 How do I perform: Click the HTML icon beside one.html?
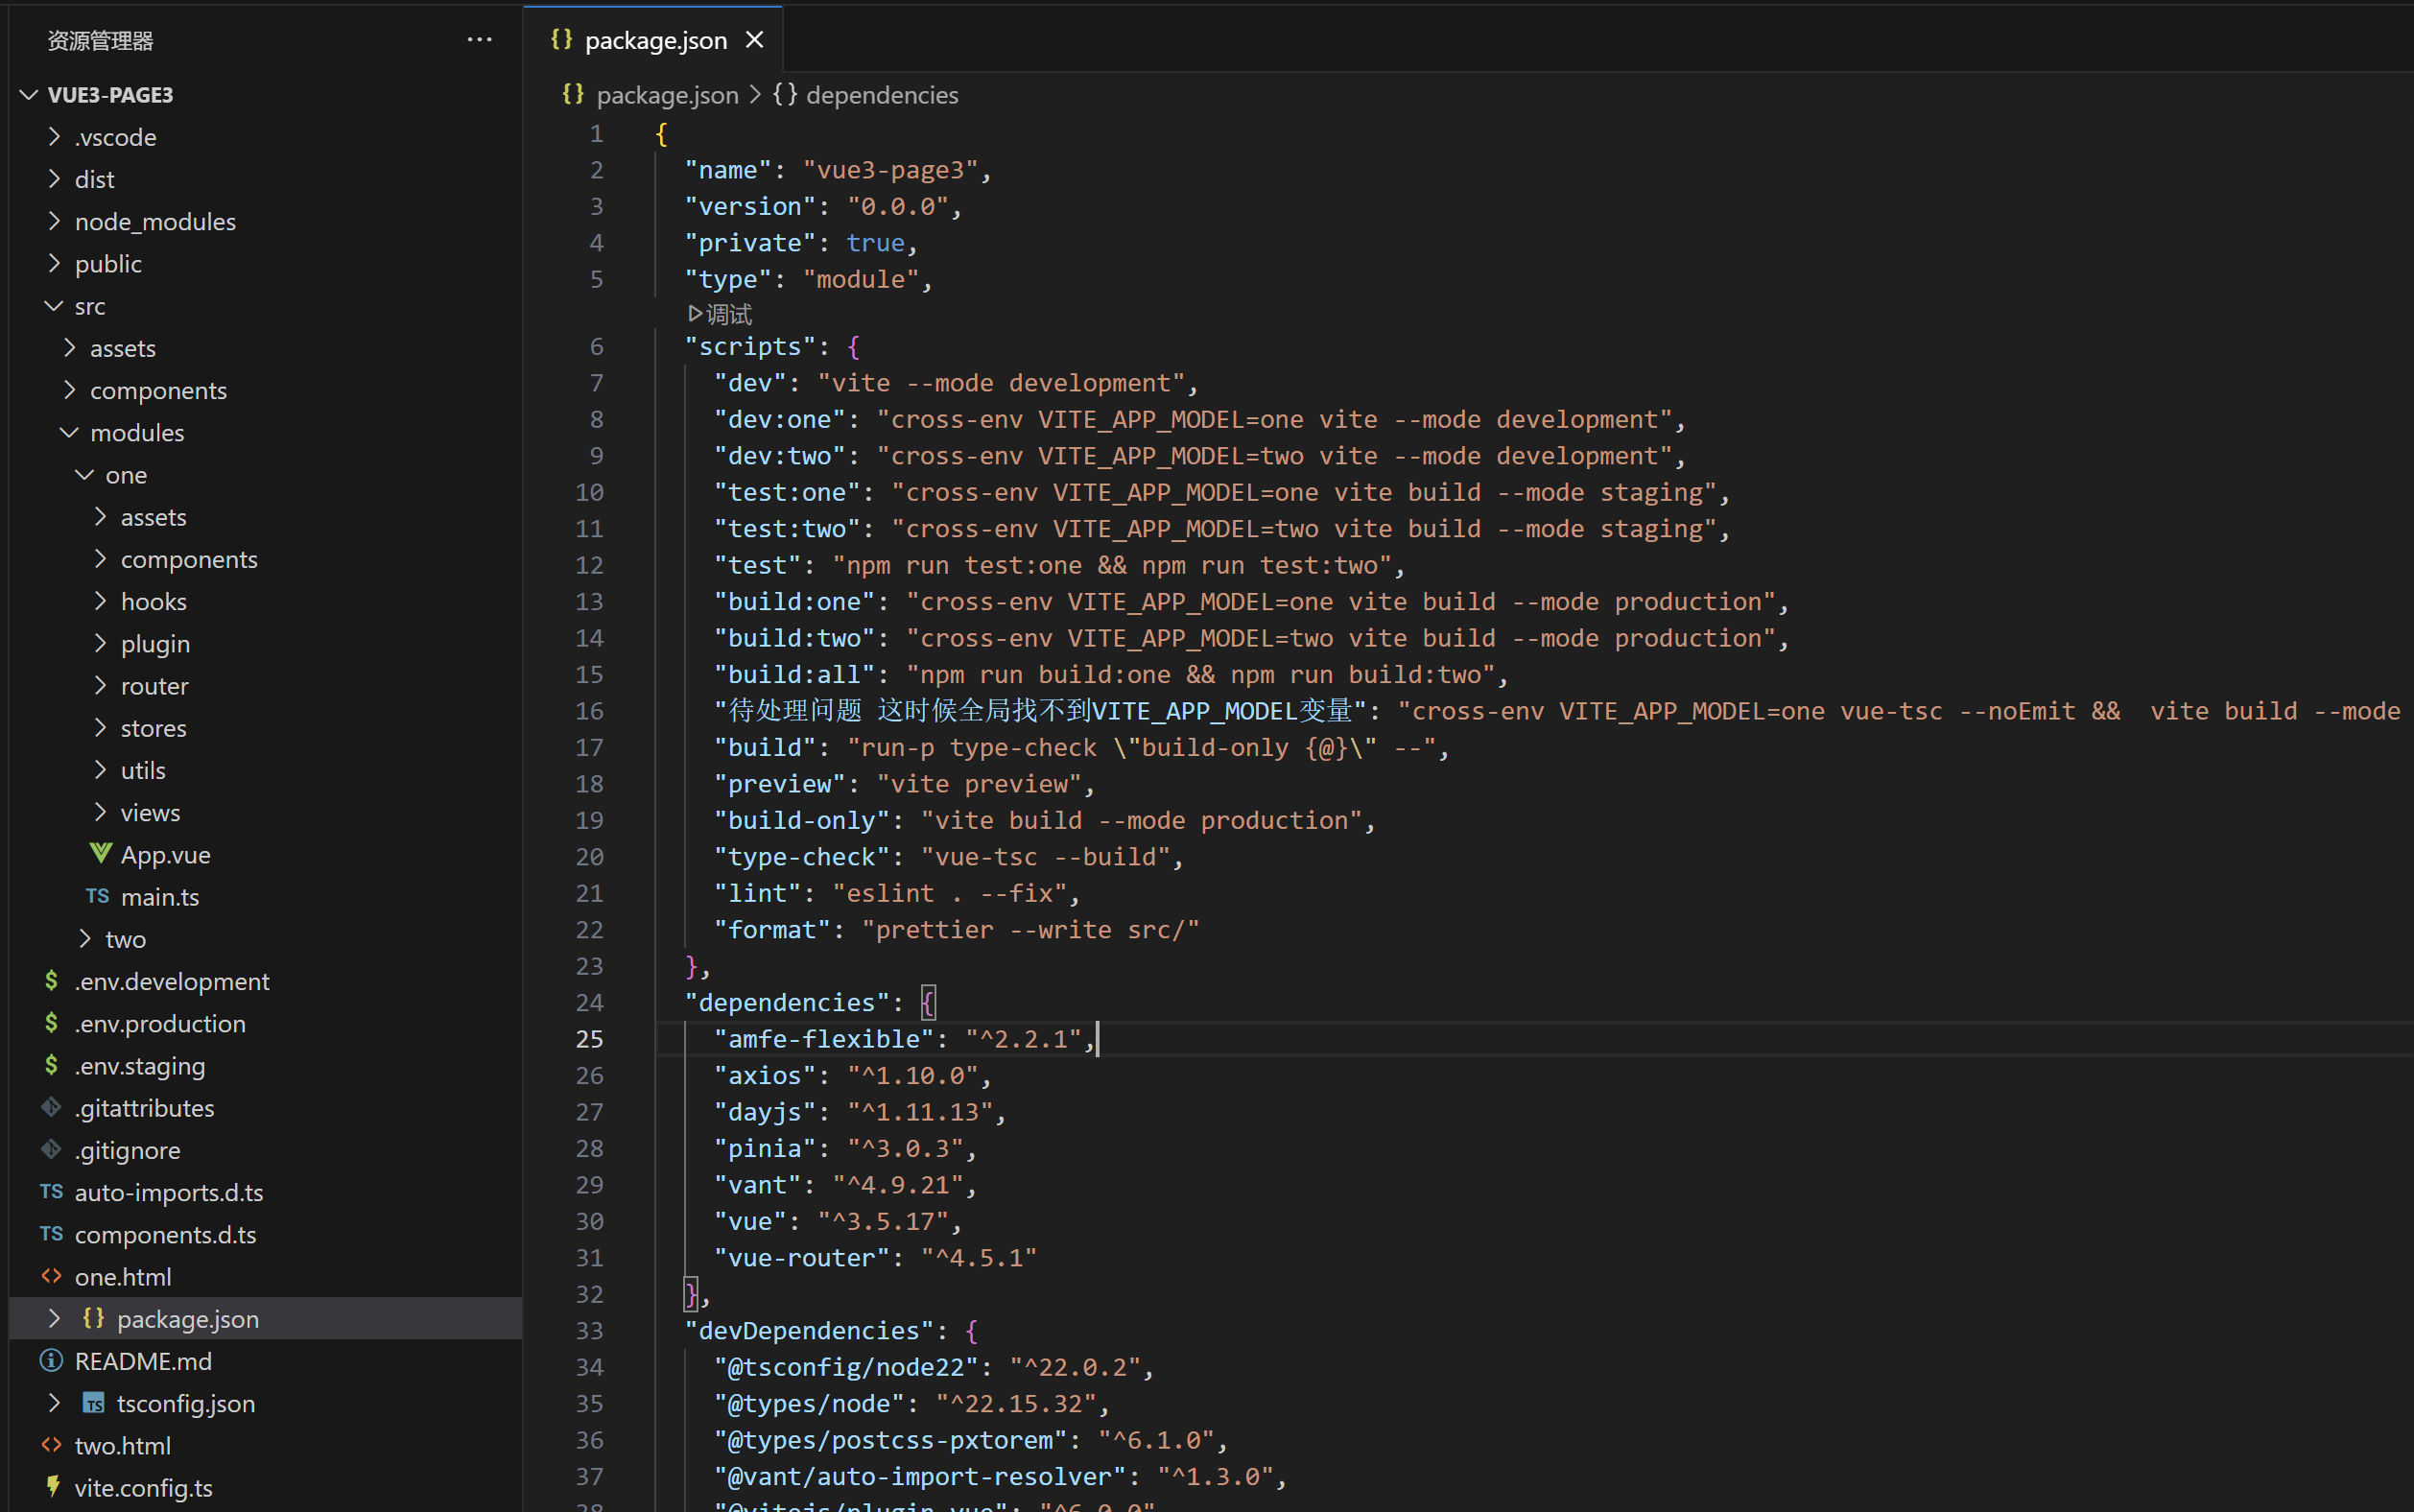click(51, 1276)
